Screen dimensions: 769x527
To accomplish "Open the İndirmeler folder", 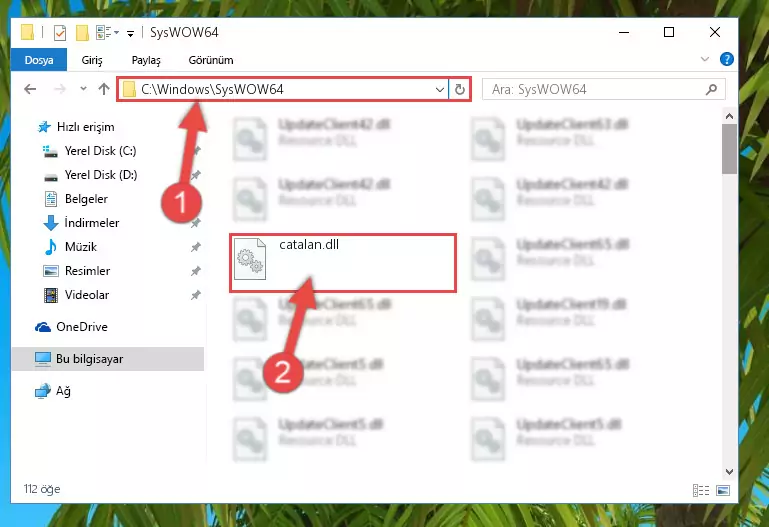I will point(92,223).
